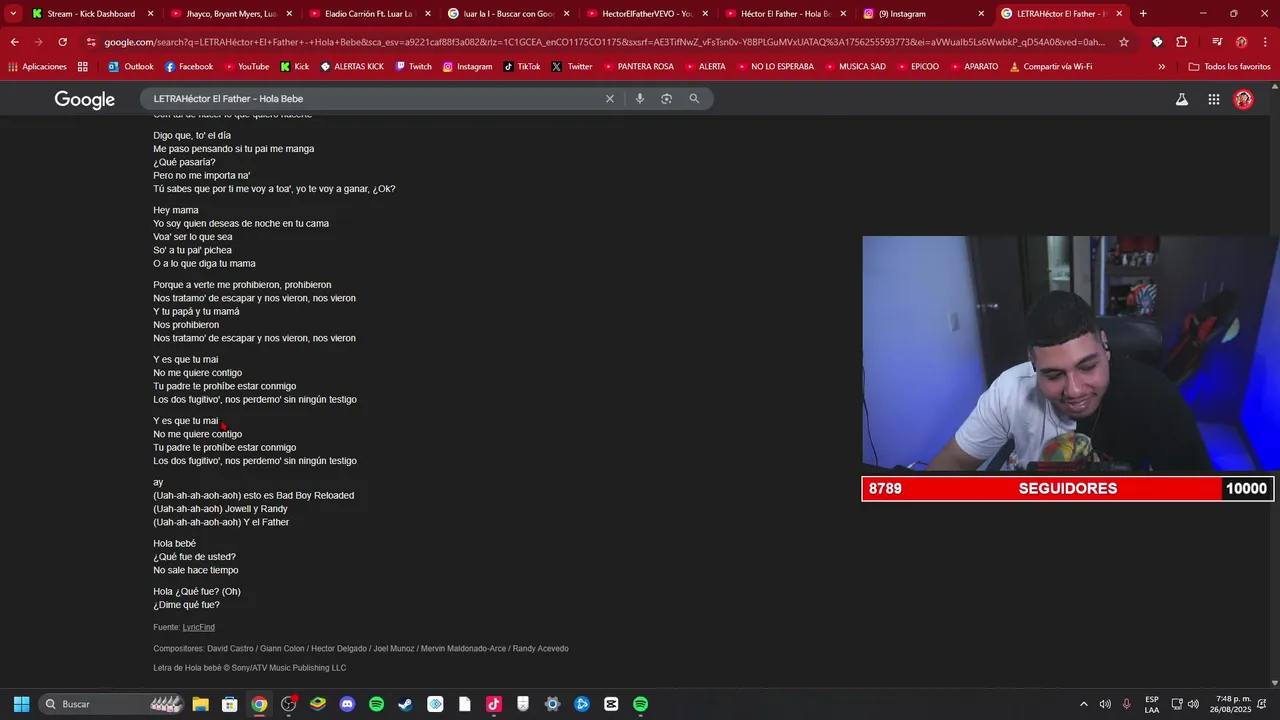Open the Chrome media control button
Image resolution: width=1280 pixels, height=720 pixels.
(1217, 42)
